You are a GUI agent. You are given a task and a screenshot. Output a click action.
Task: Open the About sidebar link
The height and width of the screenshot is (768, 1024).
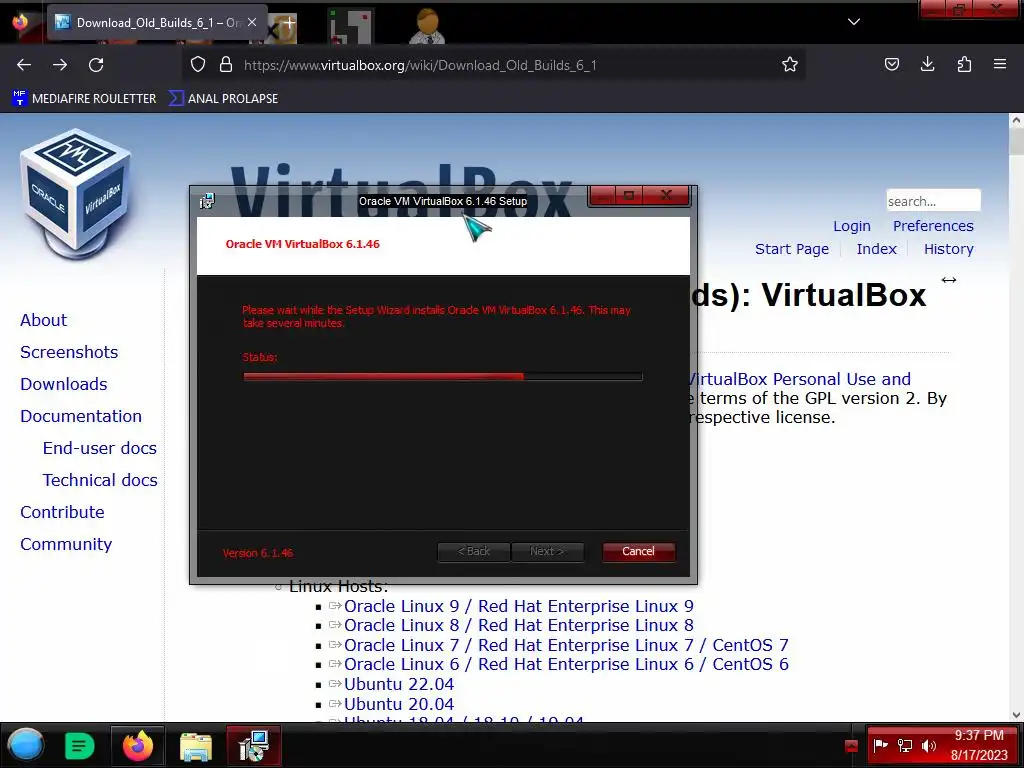click(x=43, y=320)
